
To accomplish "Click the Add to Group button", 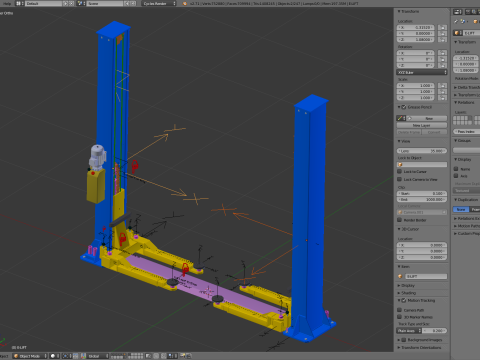I will click(466, 150).
